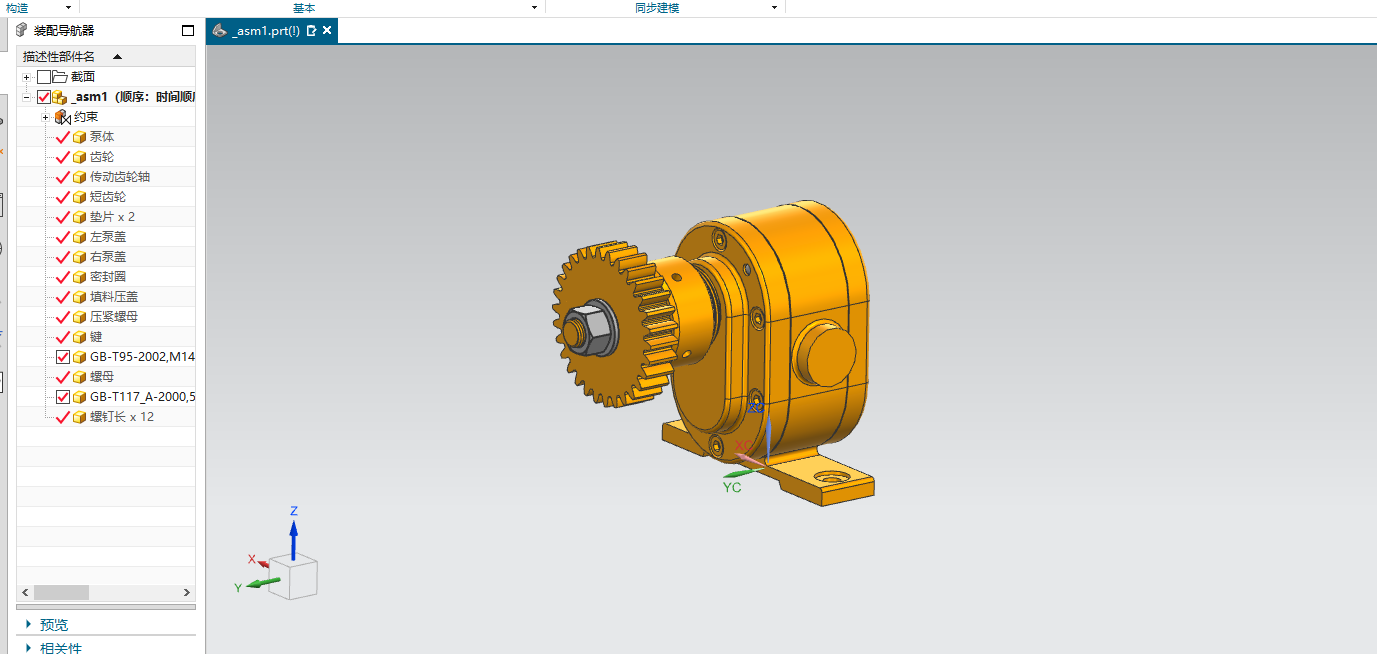
Task: Untick the GB-T95-2002,M14 checkbox
Action: click(x=63, y=357)
